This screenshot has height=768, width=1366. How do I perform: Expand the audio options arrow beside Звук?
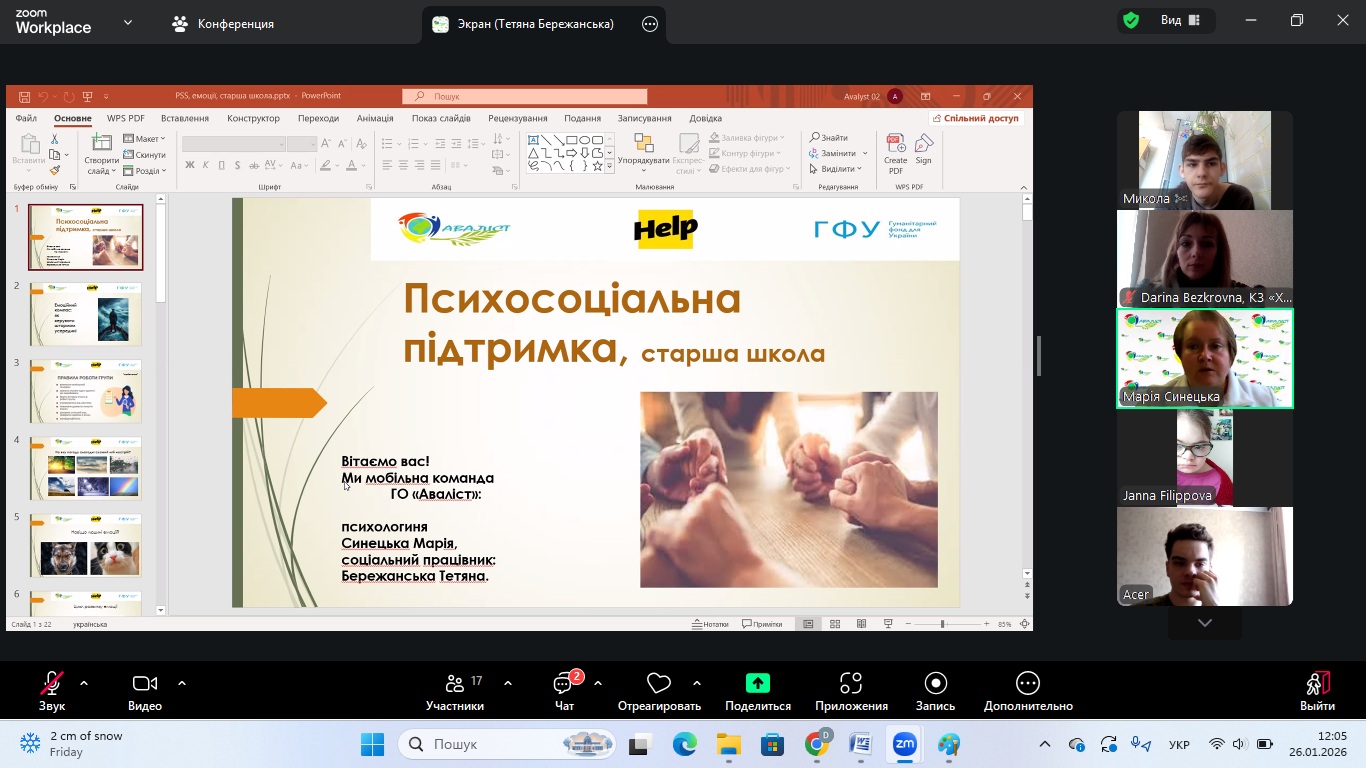click(x=84, y=683)
